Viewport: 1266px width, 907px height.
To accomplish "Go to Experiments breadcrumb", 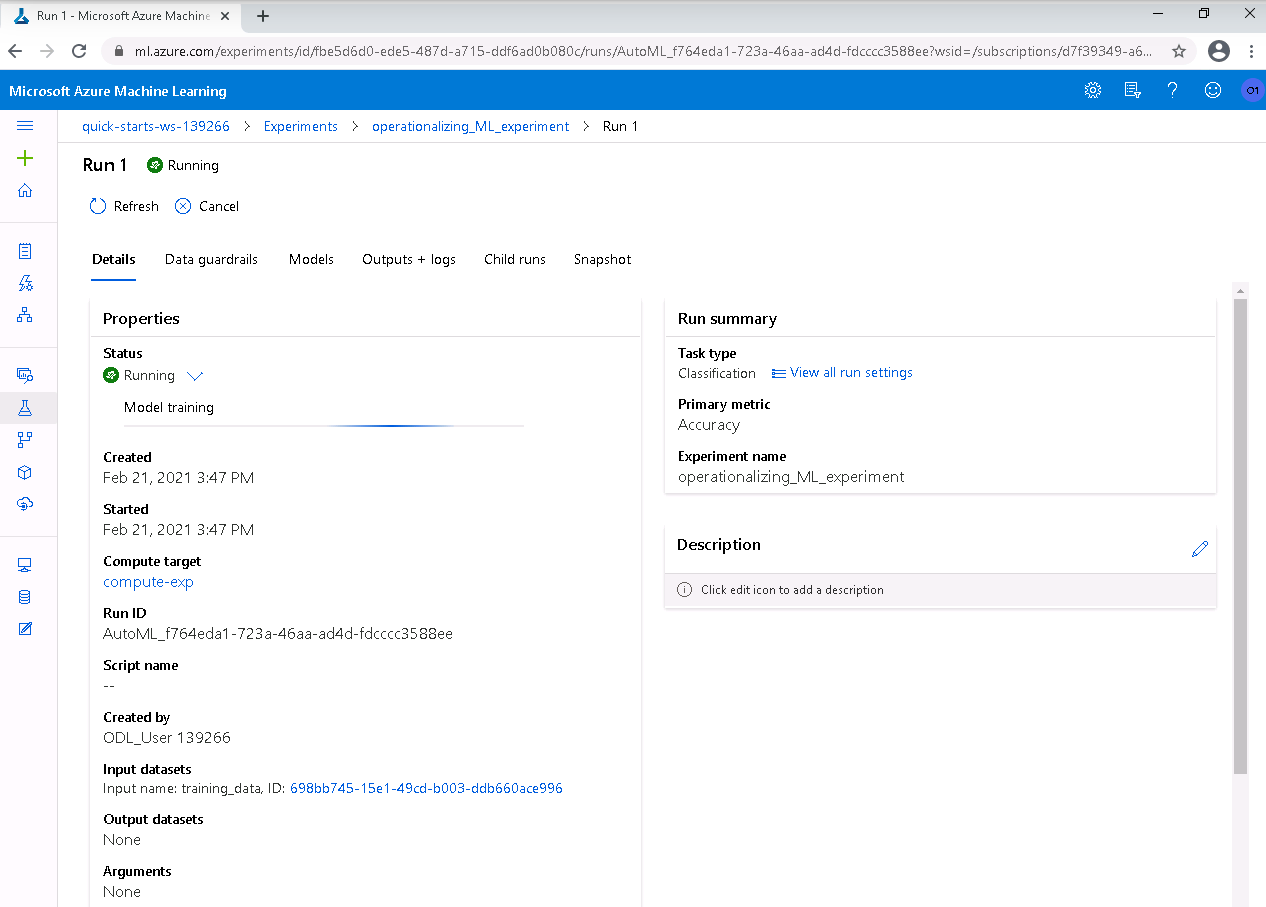I will [301, 126].
